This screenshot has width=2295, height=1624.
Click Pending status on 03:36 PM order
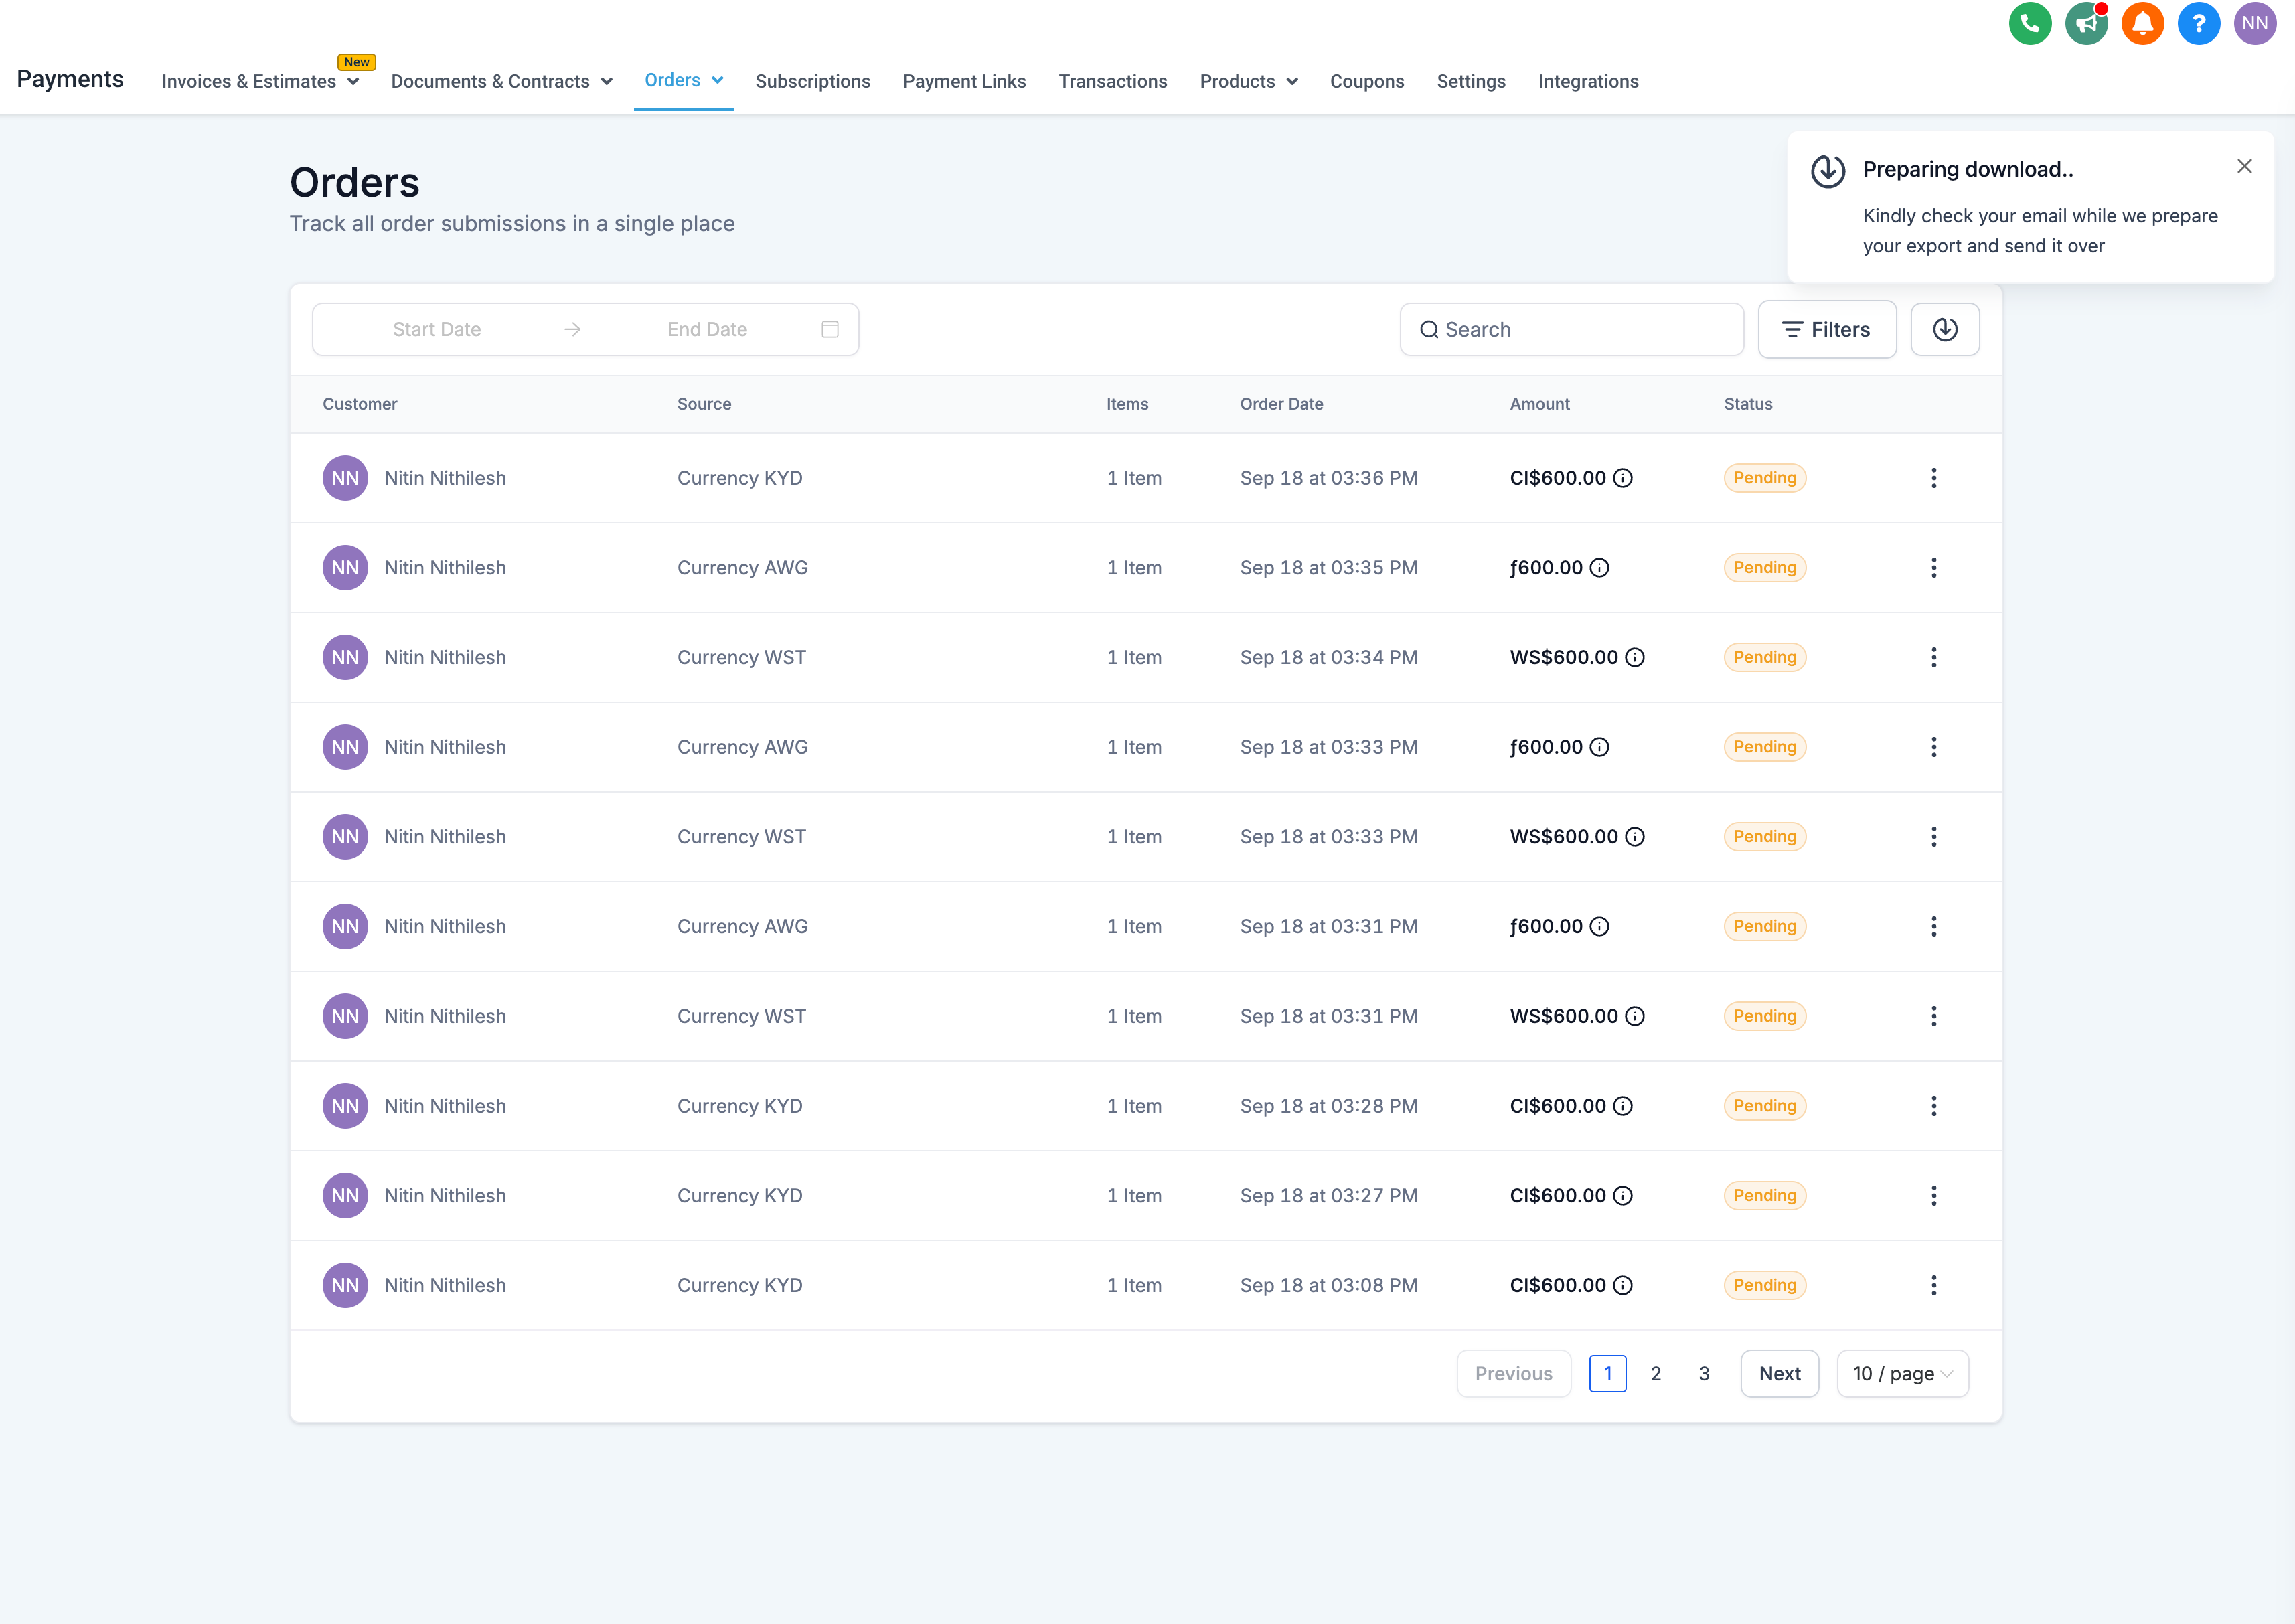pos(1764,478)
